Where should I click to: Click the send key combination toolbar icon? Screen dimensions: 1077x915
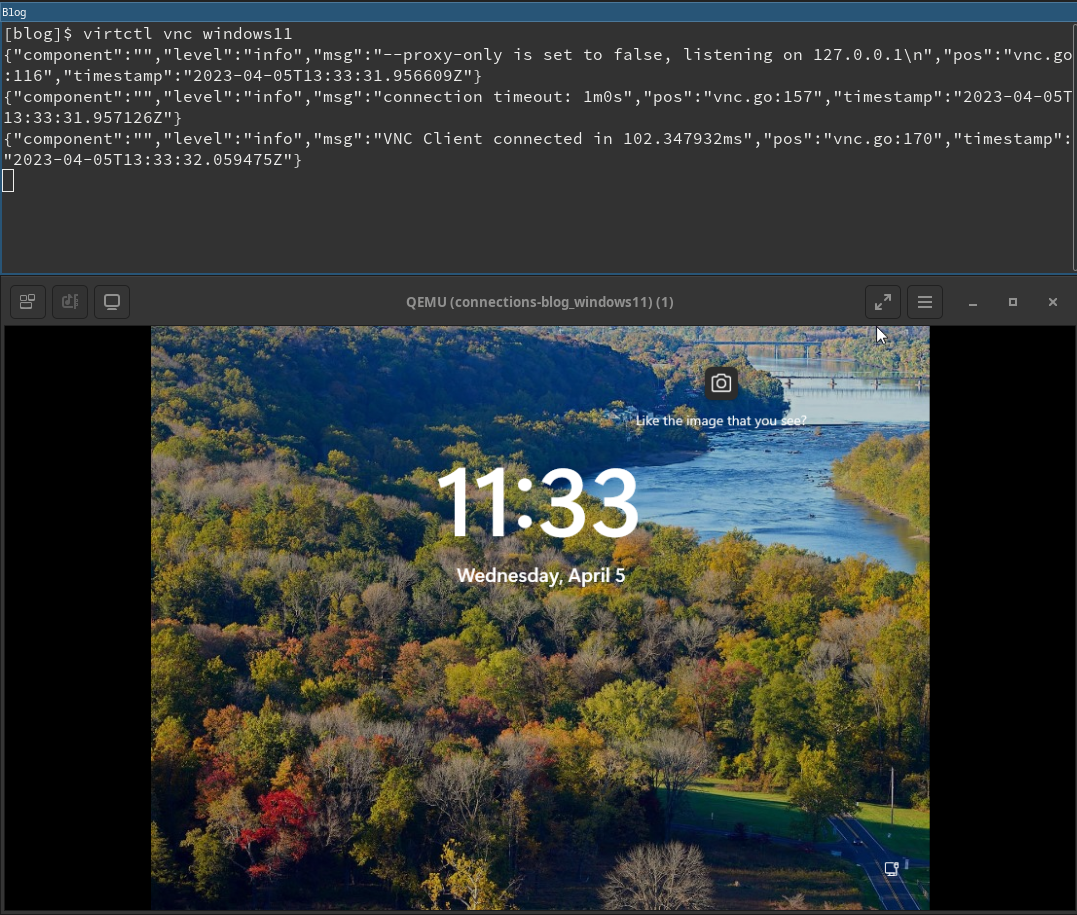(x=70, y=302)
